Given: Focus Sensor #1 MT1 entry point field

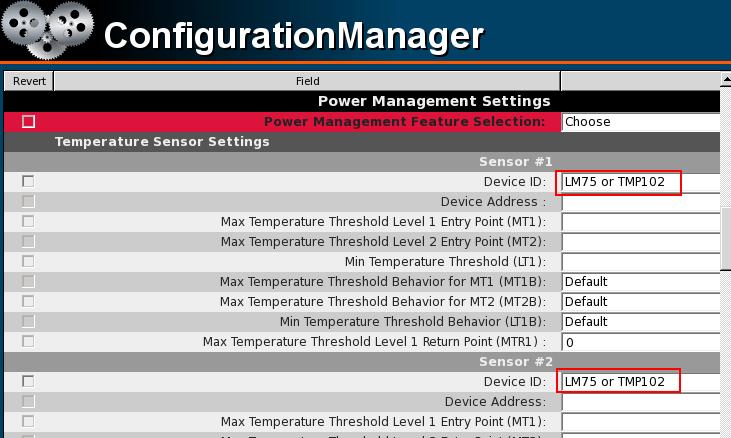Looking at the screenshot, I should [x=640, y=222].
